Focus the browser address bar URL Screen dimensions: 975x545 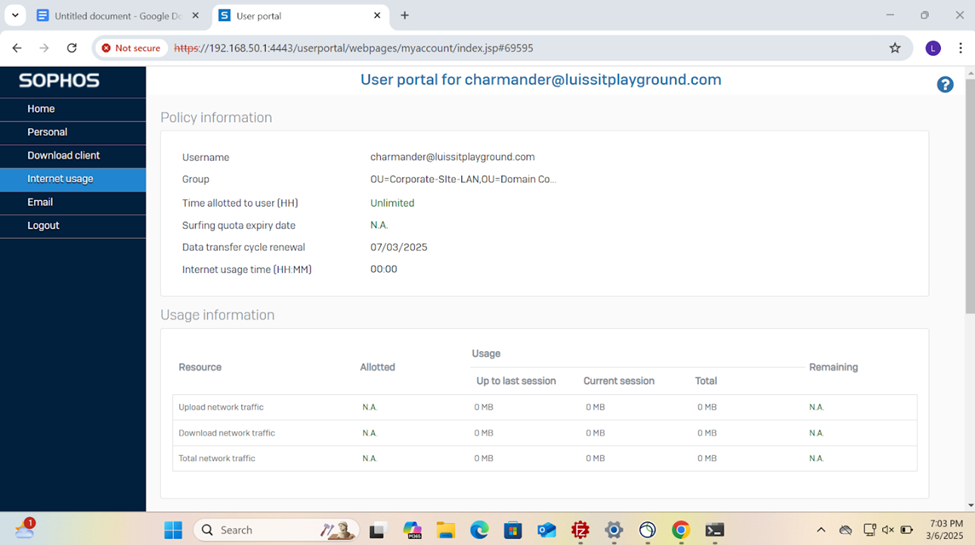pyautogui.click(x=353, y=48)
